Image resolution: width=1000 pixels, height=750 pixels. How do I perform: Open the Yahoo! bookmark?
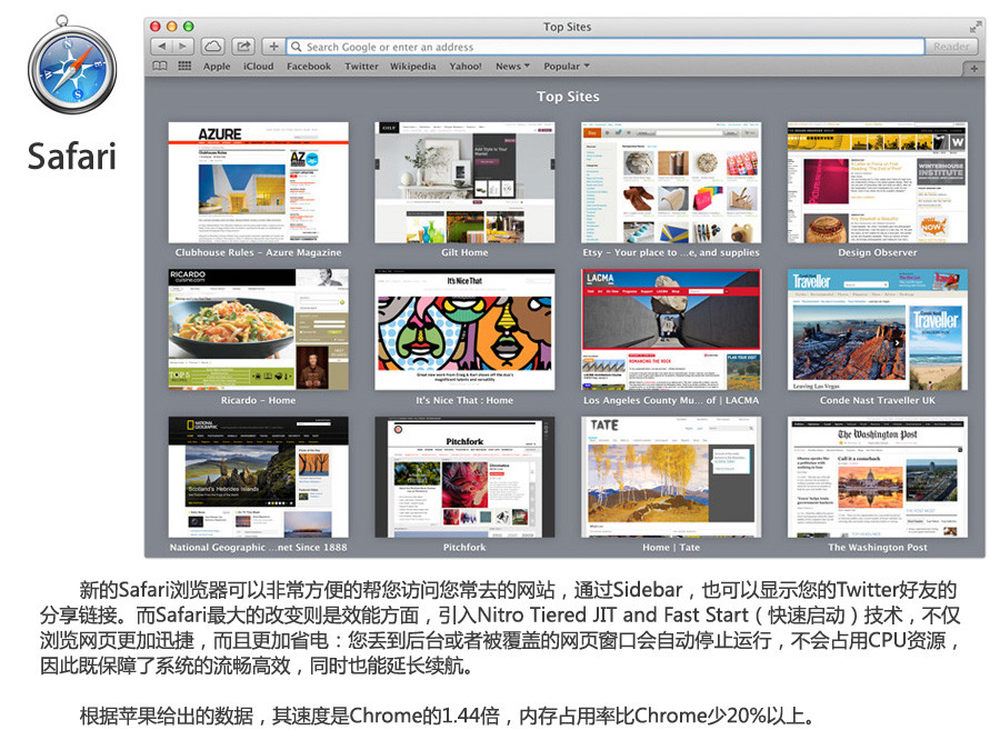[x=466, y=66]
